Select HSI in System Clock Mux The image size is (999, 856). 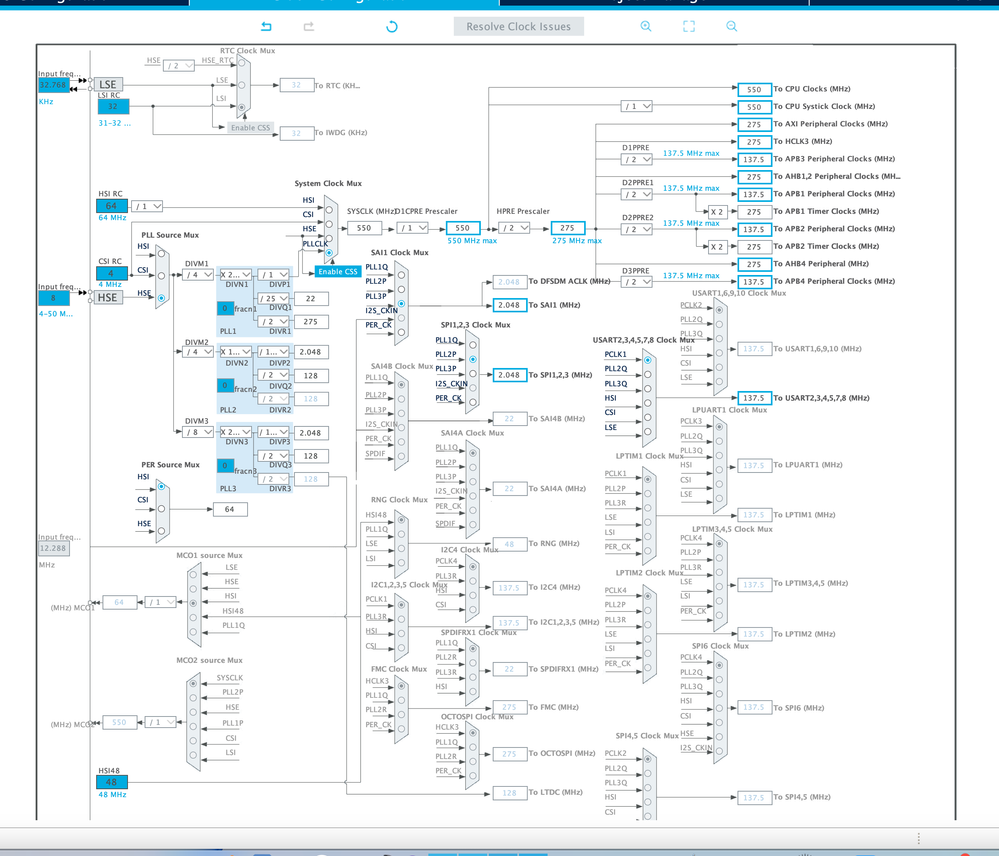pos(329,210)
